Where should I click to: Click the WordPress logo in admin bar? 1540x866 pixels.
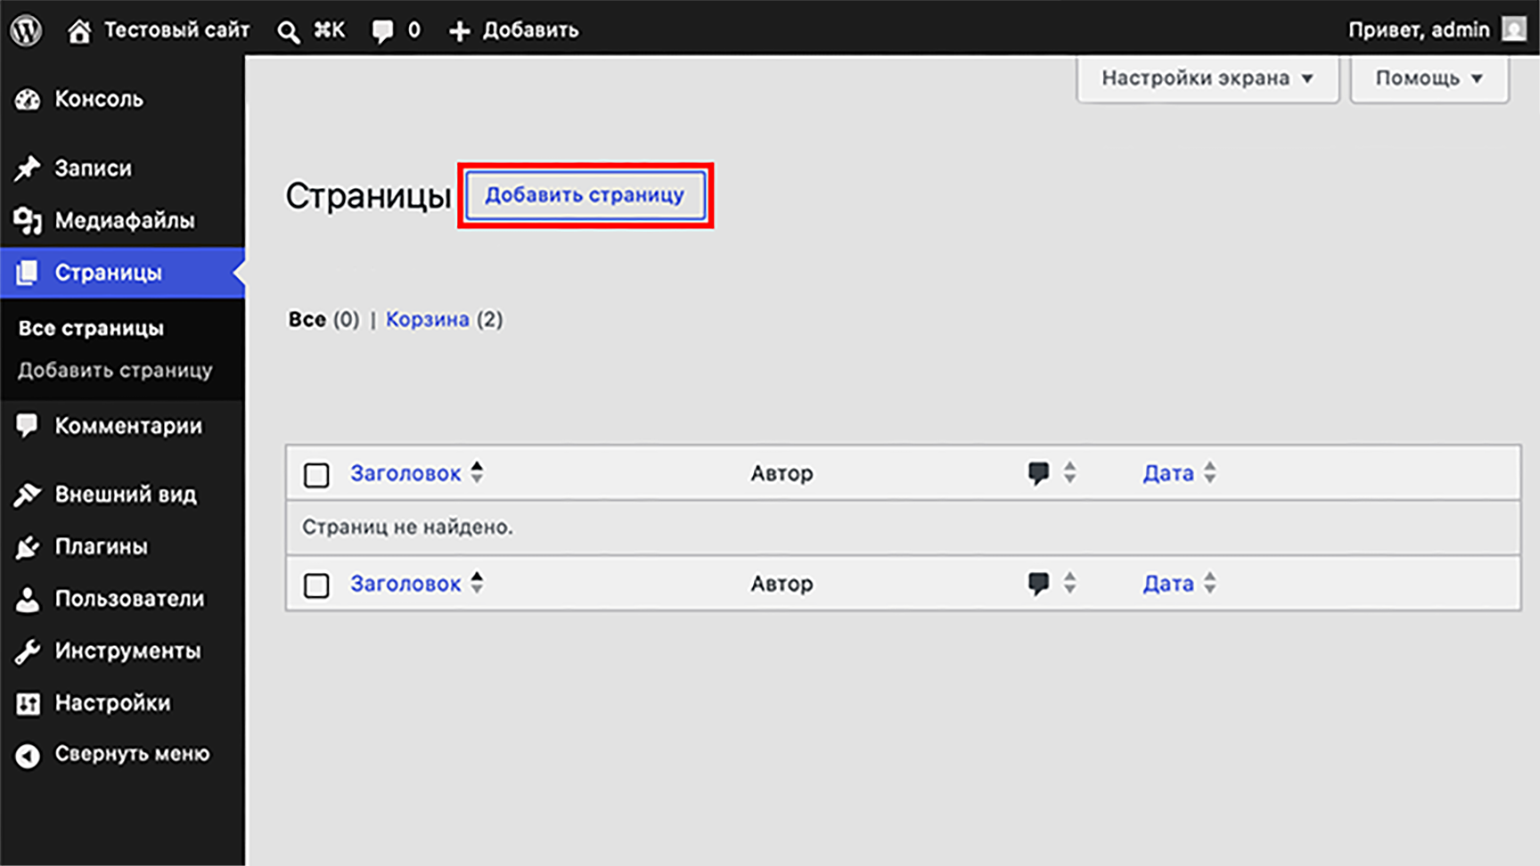[x=27, y=30]
